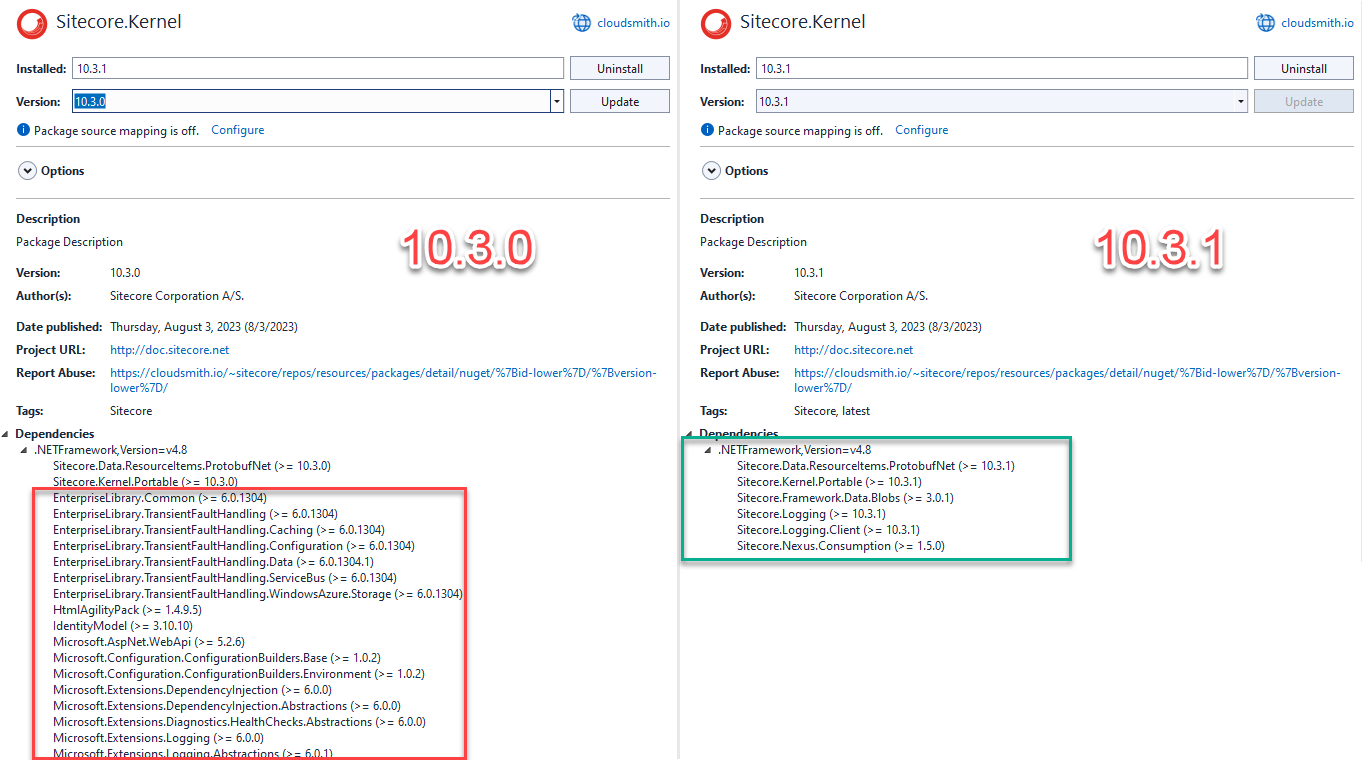Viewport: 1362px width, 760px height.
Task: Click Sitecore.Kernel title in left panel
Action: click(119, 22)
